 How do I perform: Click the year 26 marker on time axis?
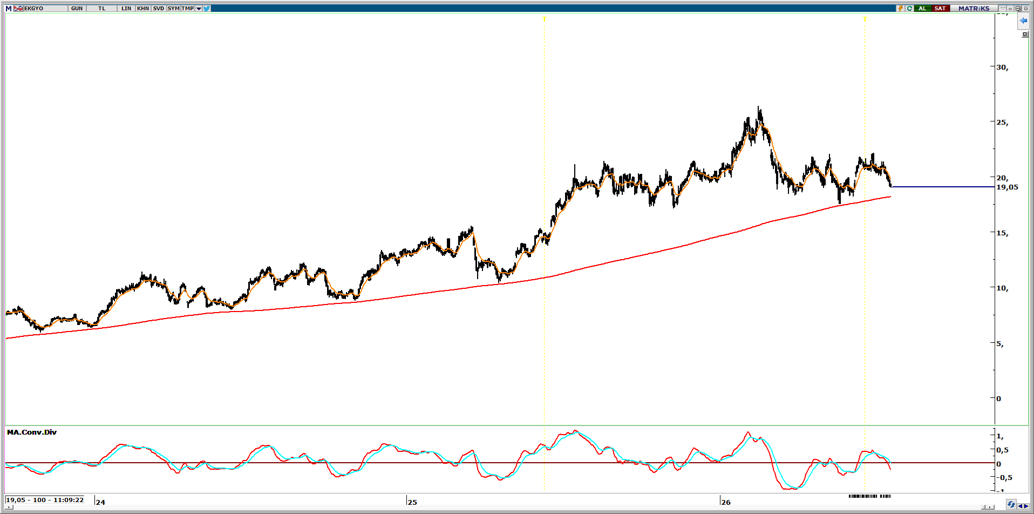pyautogui.click(x=725, y=502)
